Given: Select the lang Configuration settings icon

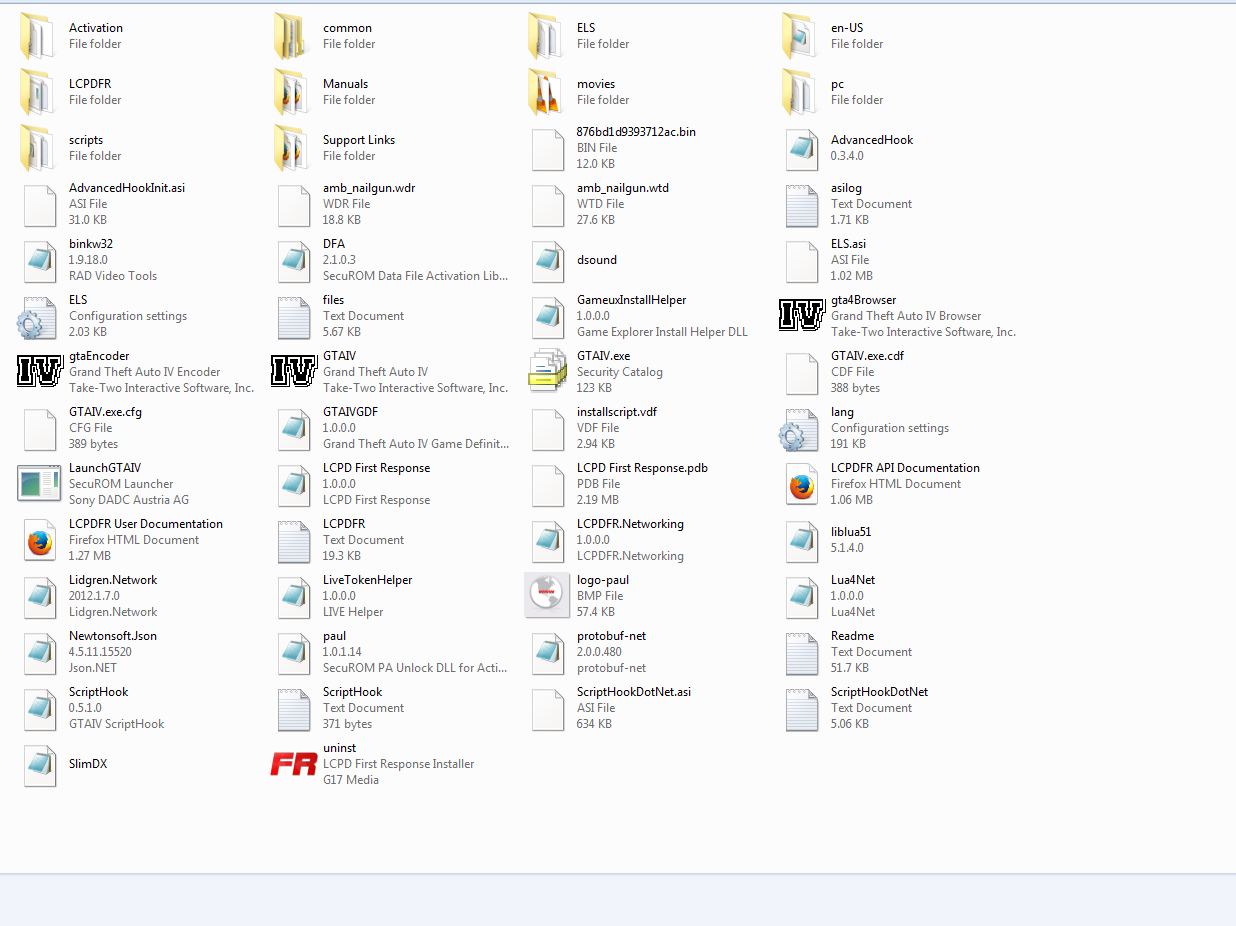Looking at the screenshot, I should point(800,428).
